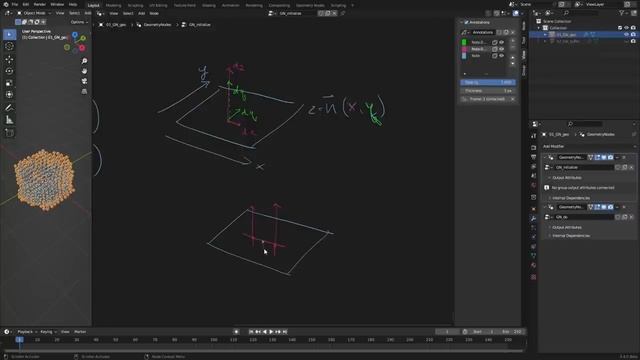The image size is (640, 360).
Task: Adjust the annotation Opacity slider
Action: pos(488,82)
